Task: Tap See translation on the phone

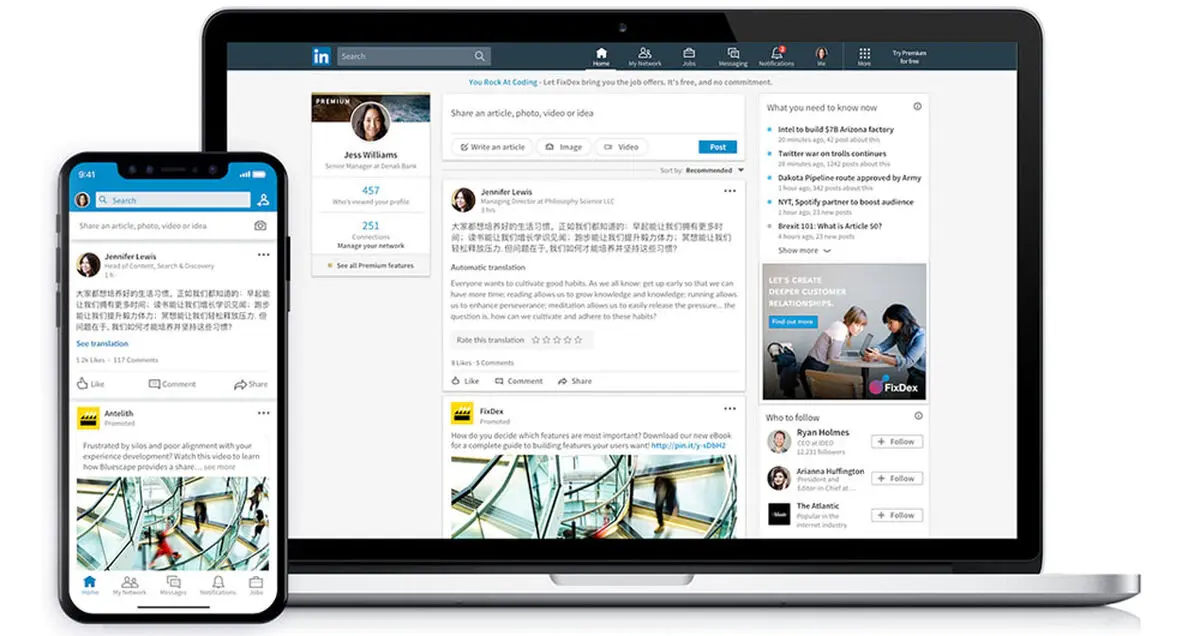Action: coord(102,344)
